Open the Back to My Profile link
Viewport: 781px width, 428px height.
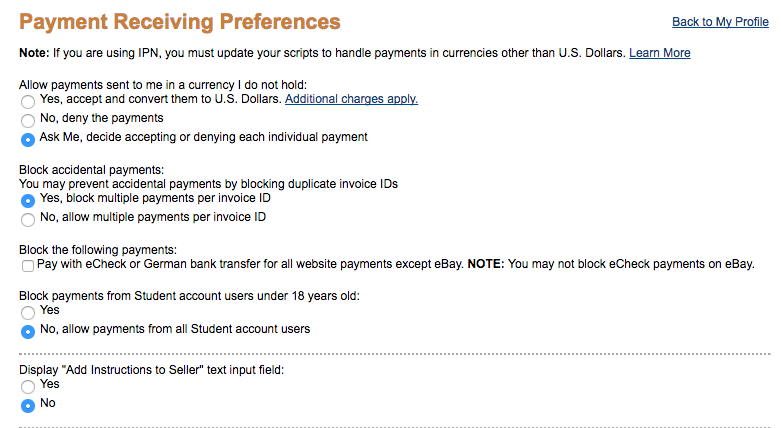click(x=720, y=22)
